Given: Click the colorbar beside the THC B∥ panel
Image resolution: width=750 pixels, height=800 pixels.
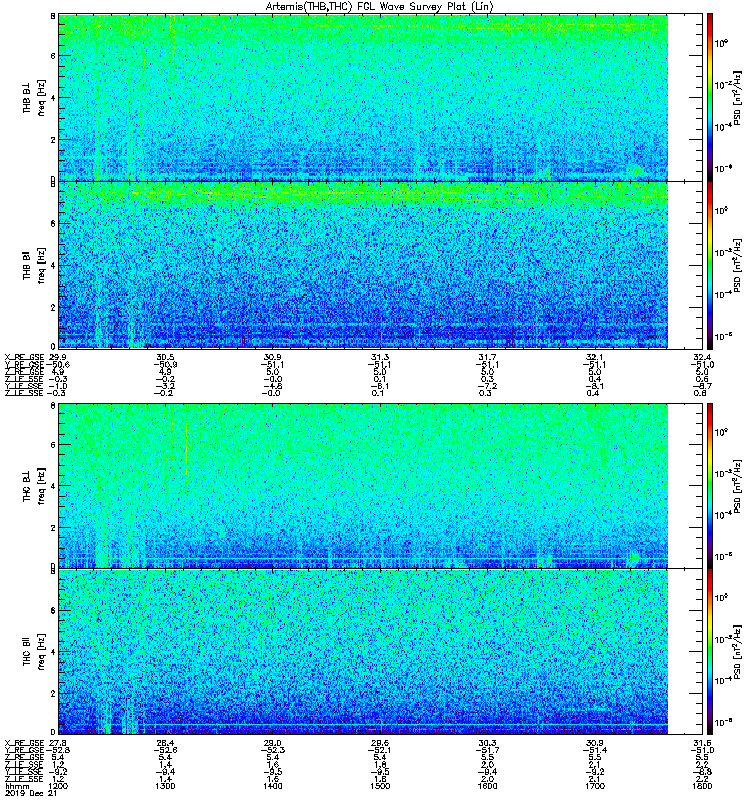Looking at the screenshot, I should 710,652.
